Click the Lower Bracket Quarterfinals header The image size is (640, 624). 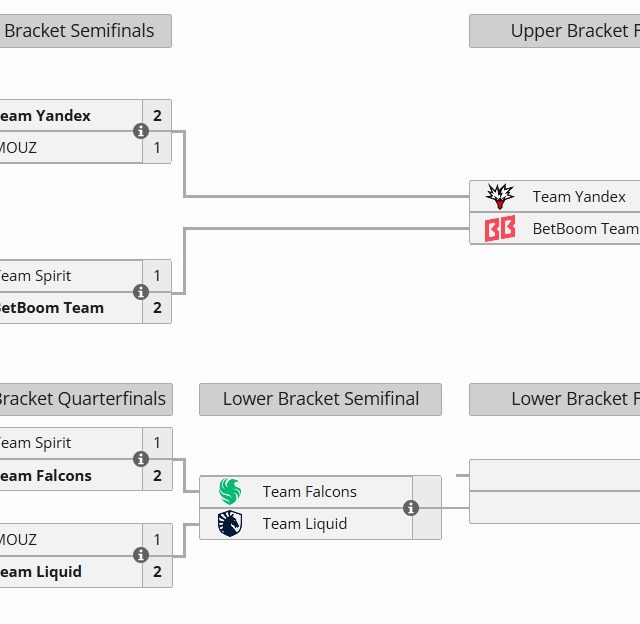coord(85,399)
